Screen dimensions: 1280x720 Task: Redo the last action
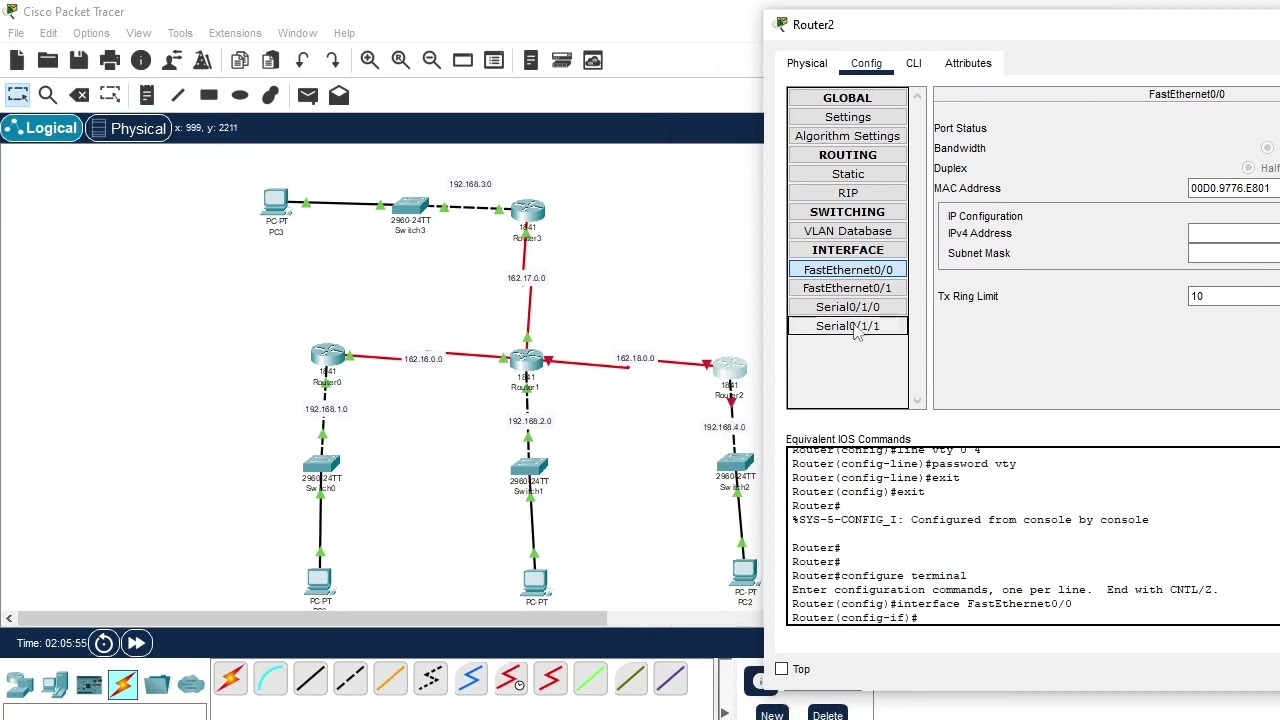(333, 61)
